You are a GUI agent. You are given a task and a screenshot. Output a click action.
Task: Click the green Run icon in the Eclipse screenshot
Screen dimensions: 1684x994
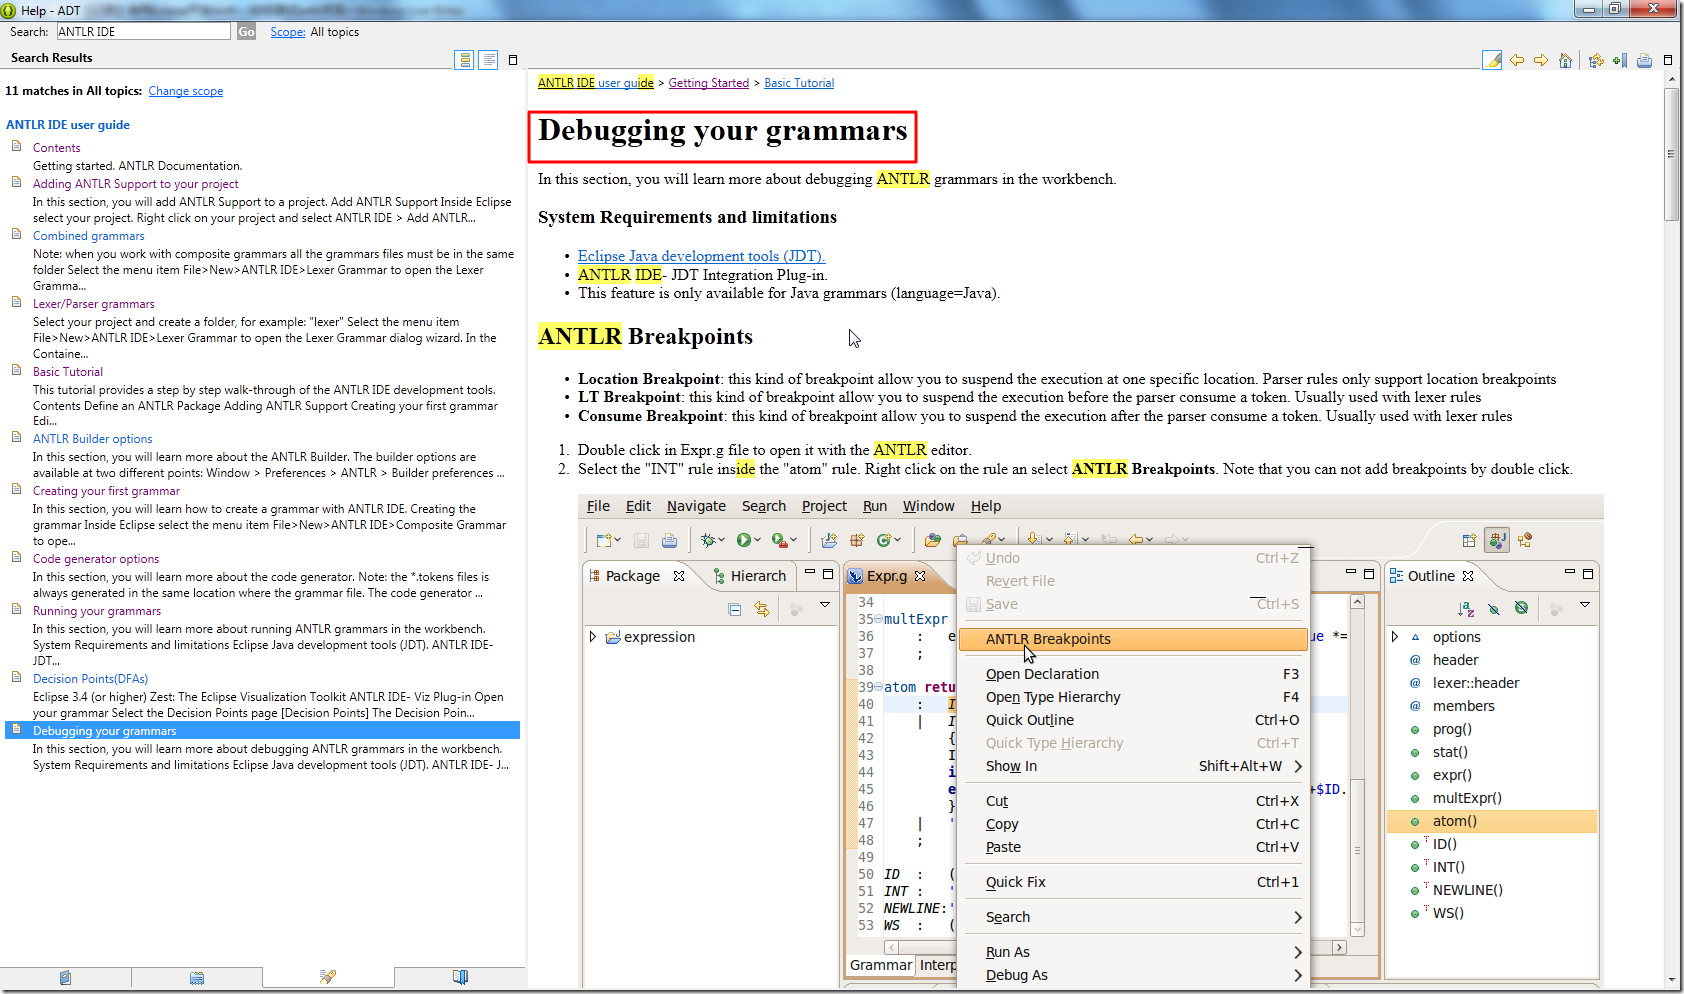coord(744,540)
